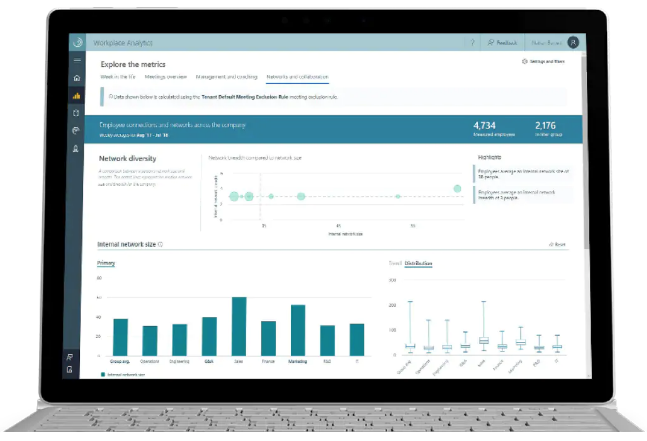This screenshot has height=441, width=647.
Task: Open the sidebar icon below the chart icon
Action: tap(76, 113)
